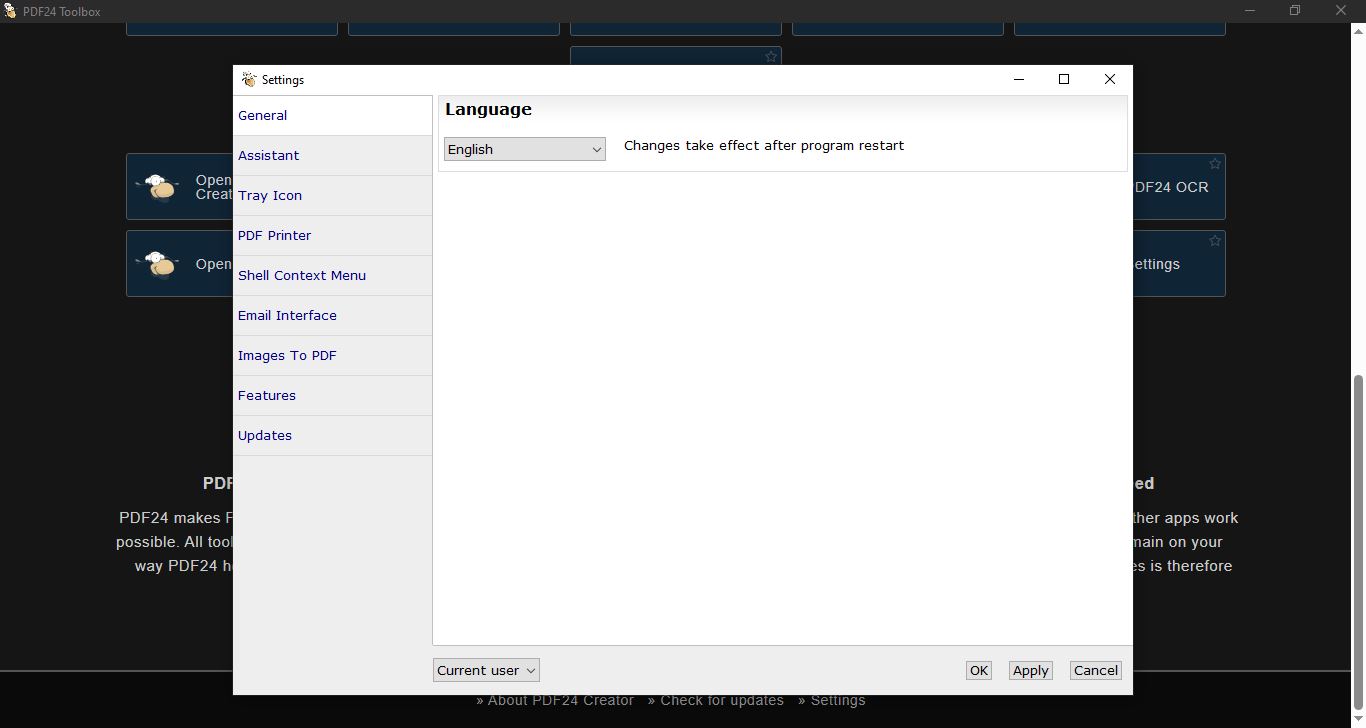
Task: Click the sheep icon on the Open Creator tile
Action: point(158,187)
